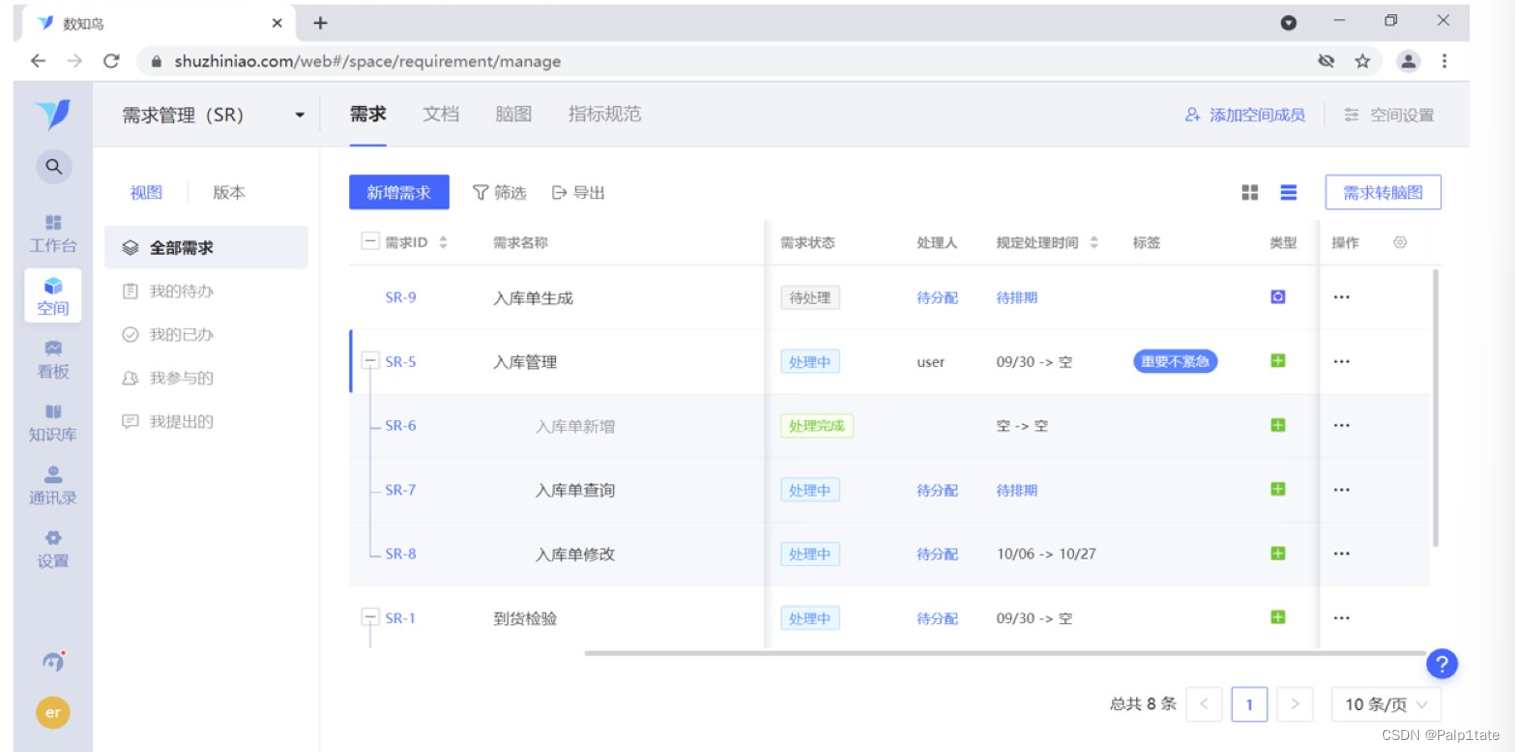Viewport: 1515px width, 752px height.
Task: Reload the page in the browser
Action: pos(111,61)
